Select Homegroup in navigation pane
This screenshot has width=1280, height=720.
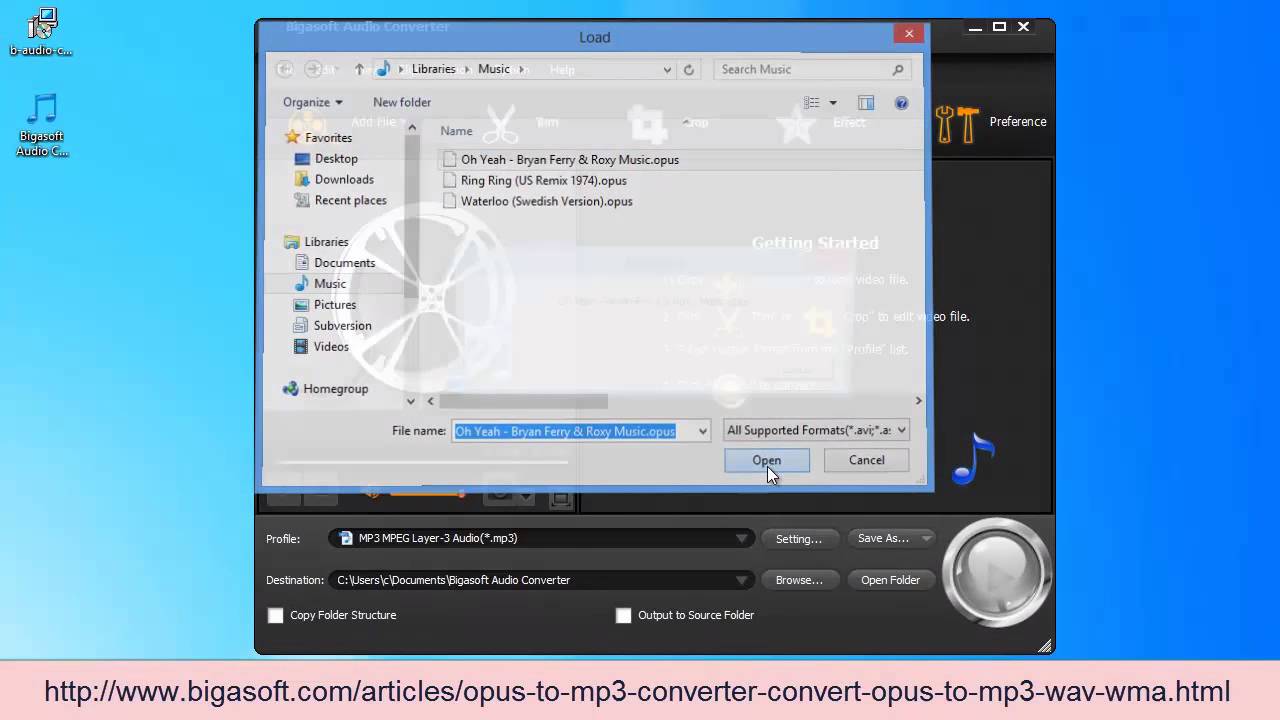(335, 388)
